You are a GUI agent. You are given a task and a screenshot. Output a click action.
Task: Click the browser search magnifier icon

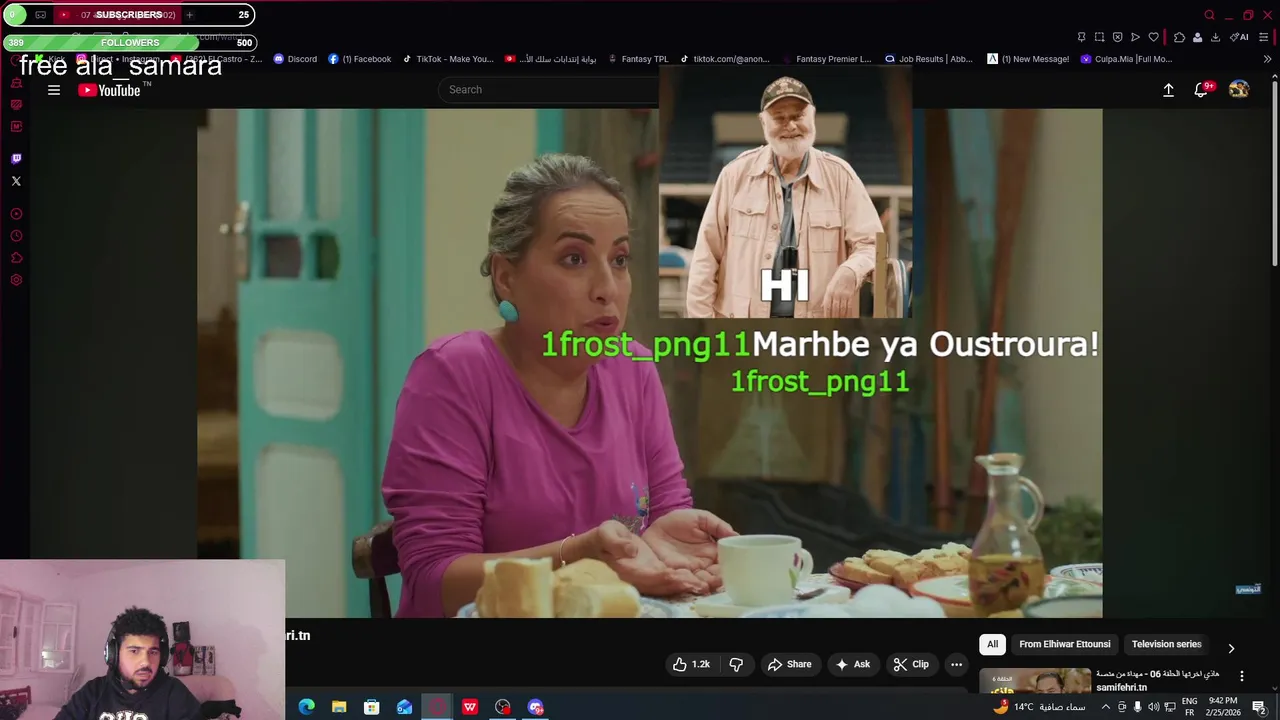click(x=1209, y=15)
